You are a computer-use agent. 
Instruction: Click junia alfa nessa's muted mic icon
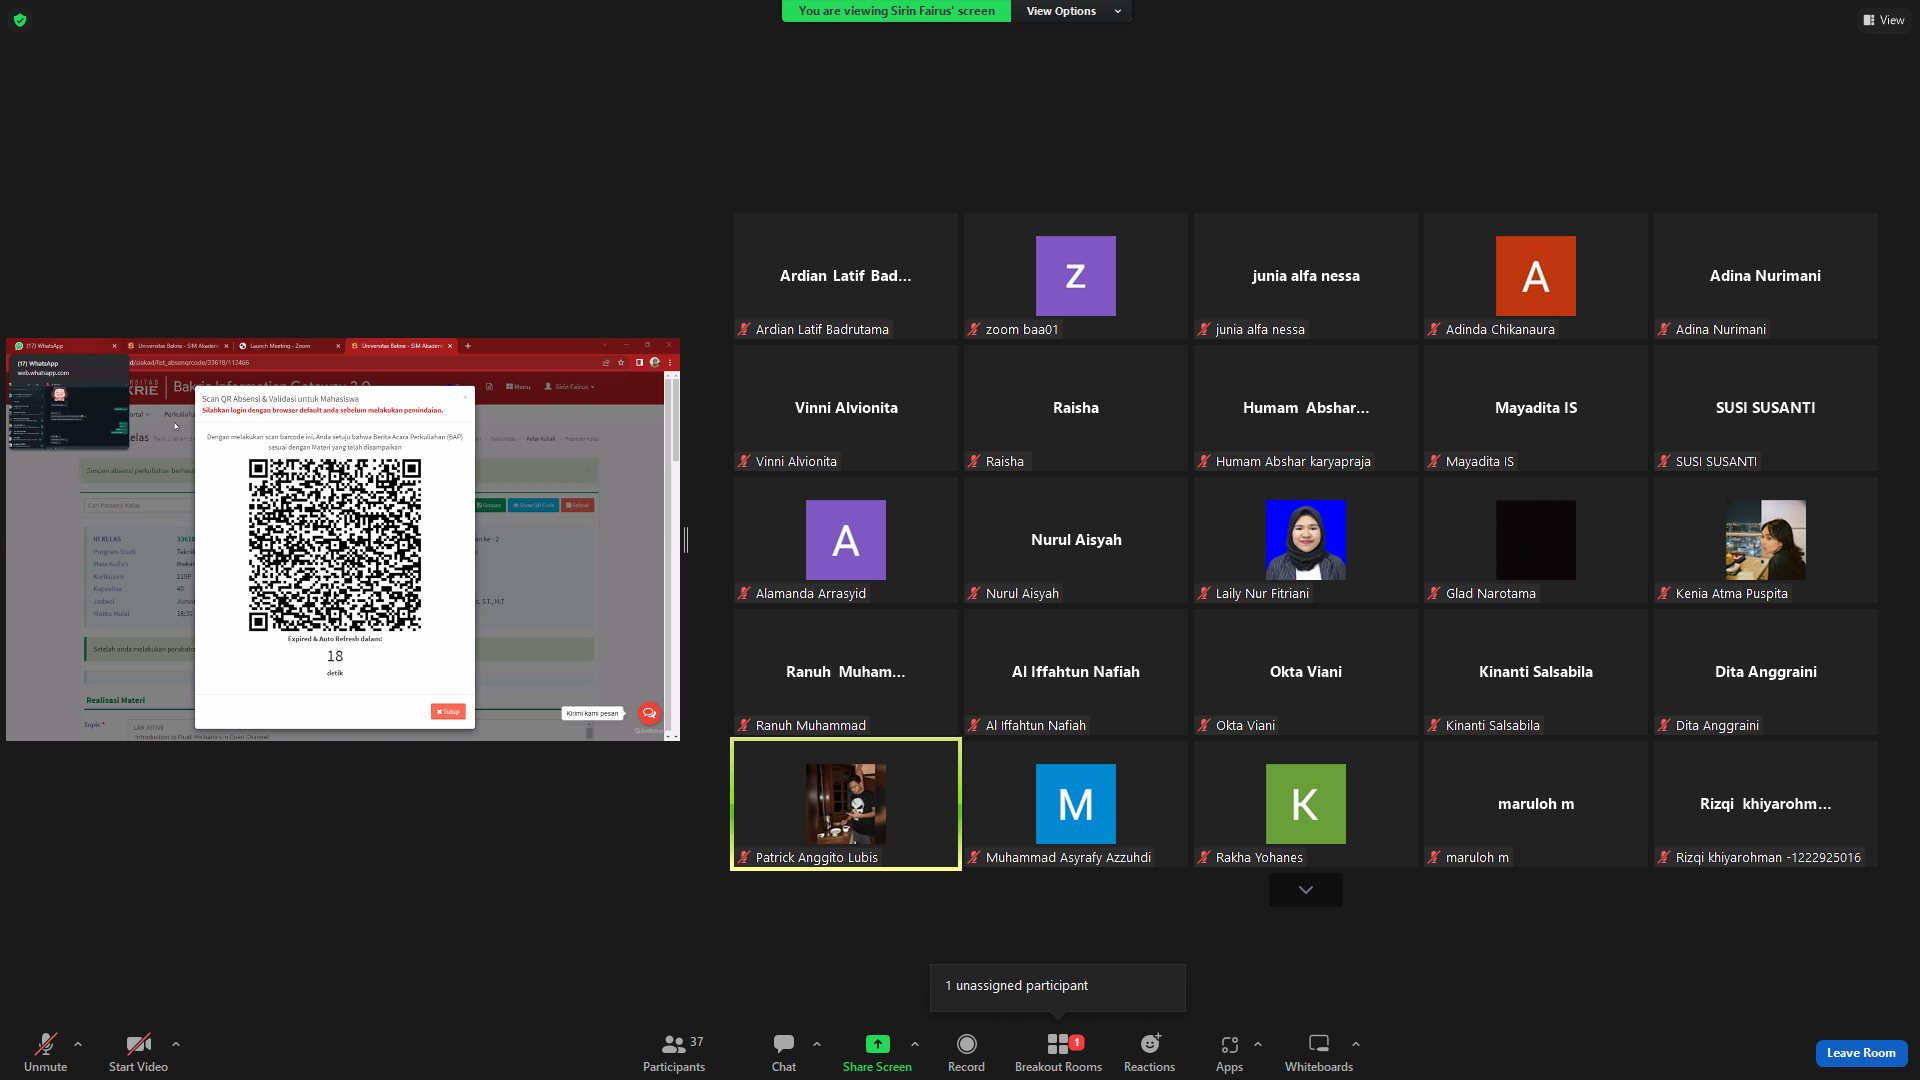coord(1204,329)
